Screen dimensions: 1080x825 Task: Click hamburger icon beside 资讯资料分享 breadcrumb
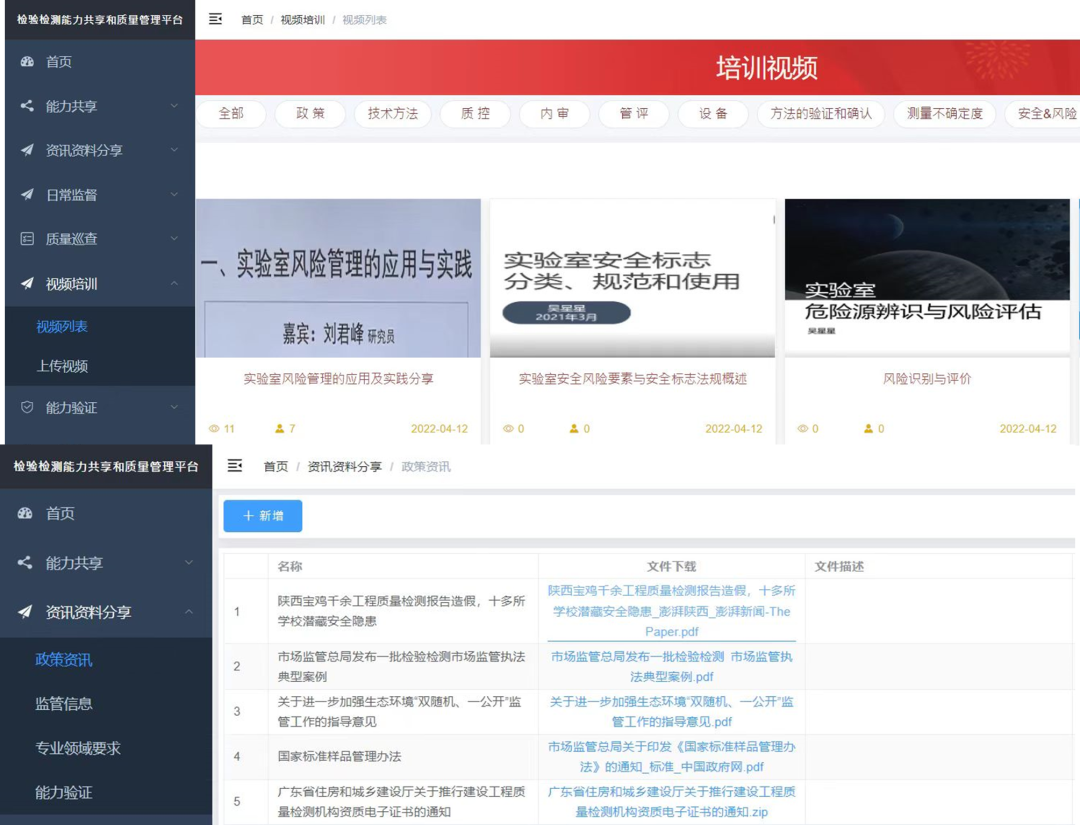235,466
